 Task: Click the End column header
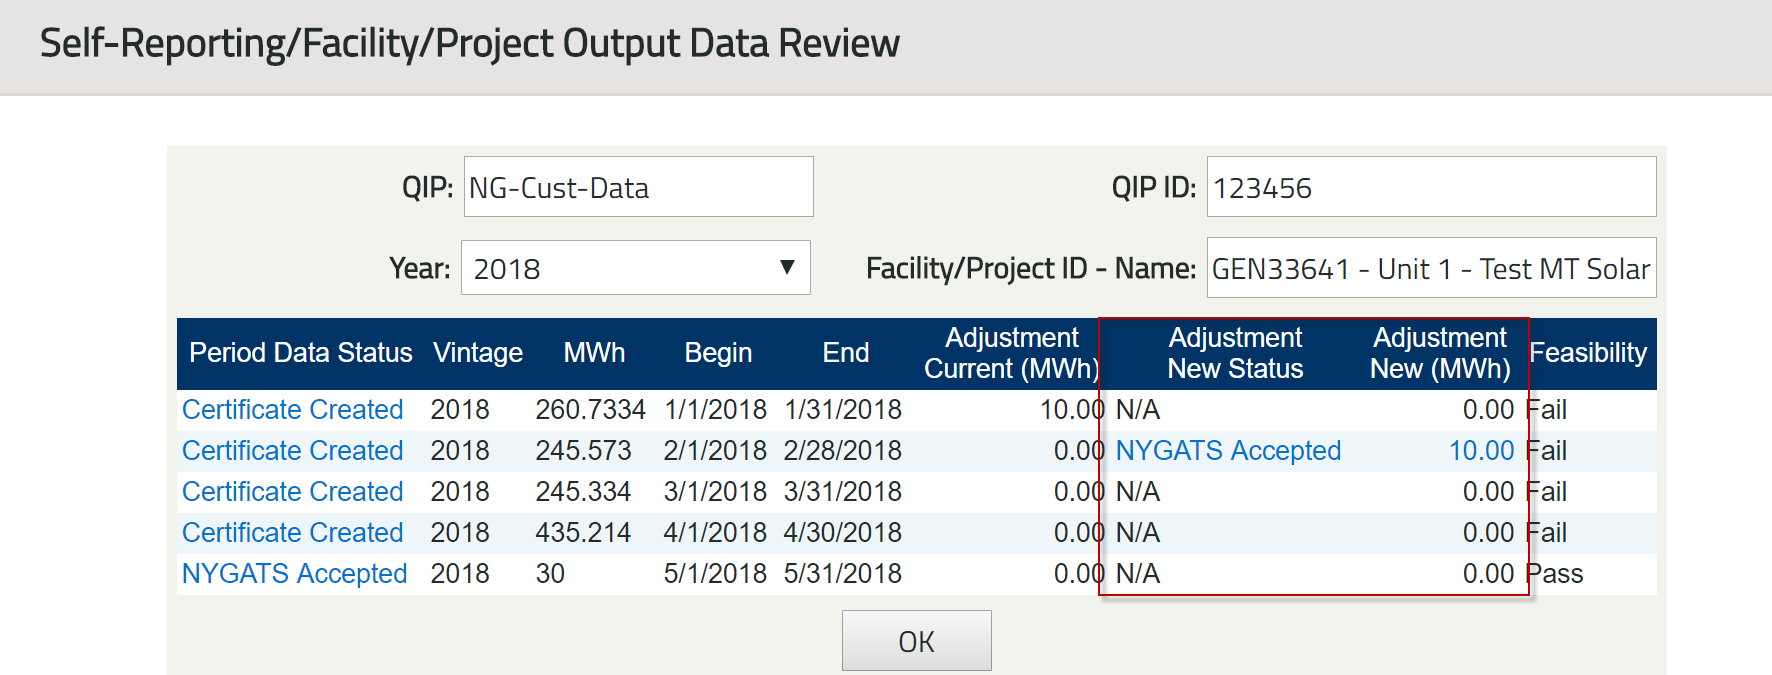point(845,353)
